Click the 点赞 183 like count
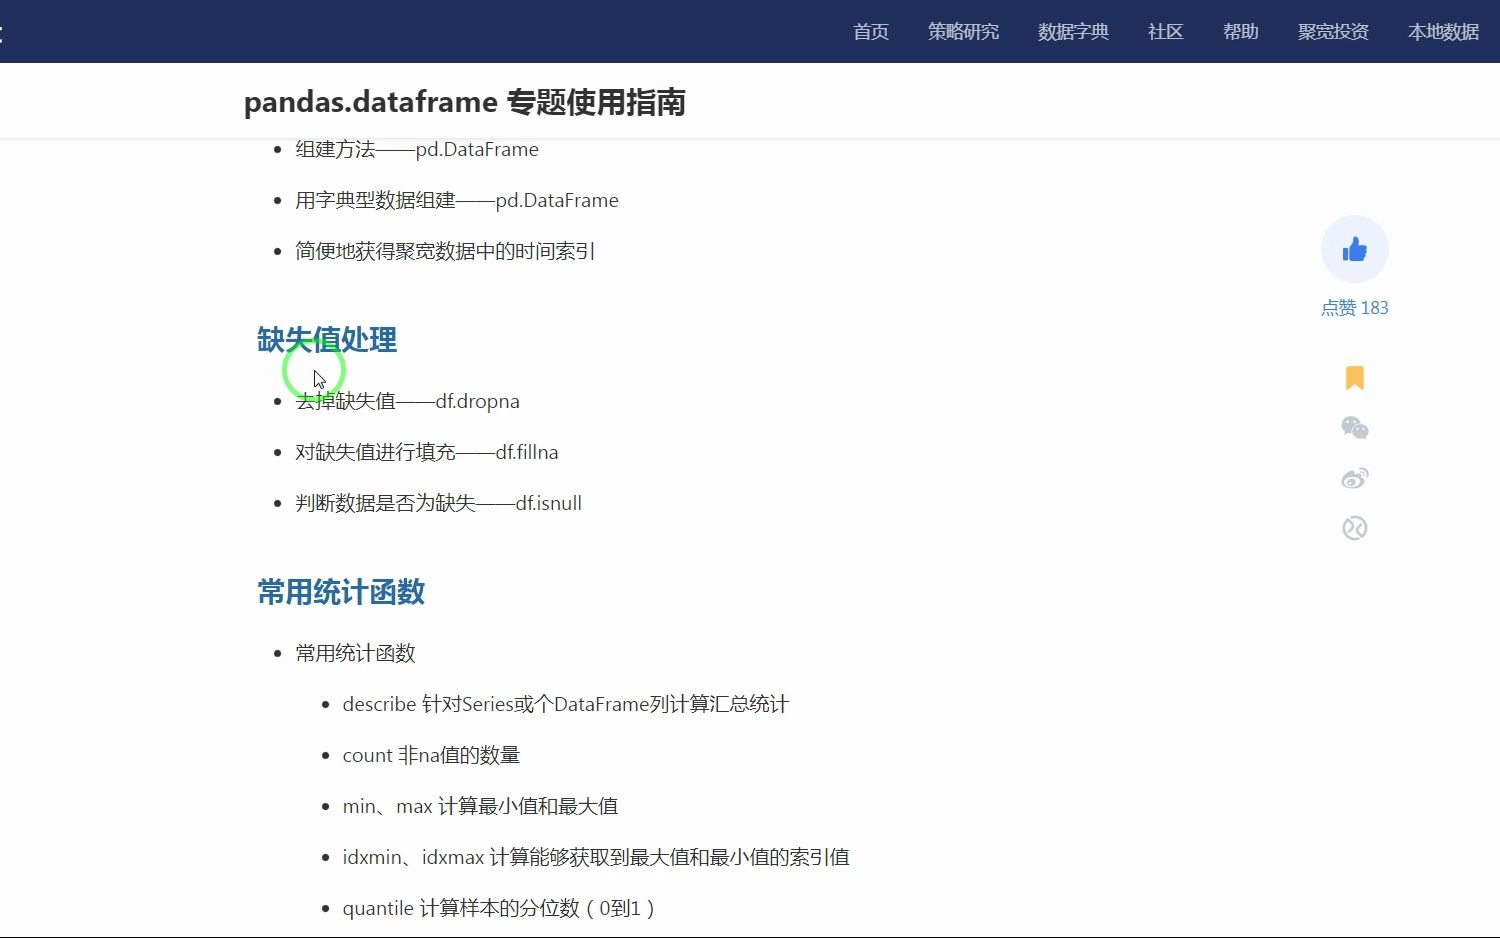Viewport: 1500px width, 938px height. [x=1355, y=308]
